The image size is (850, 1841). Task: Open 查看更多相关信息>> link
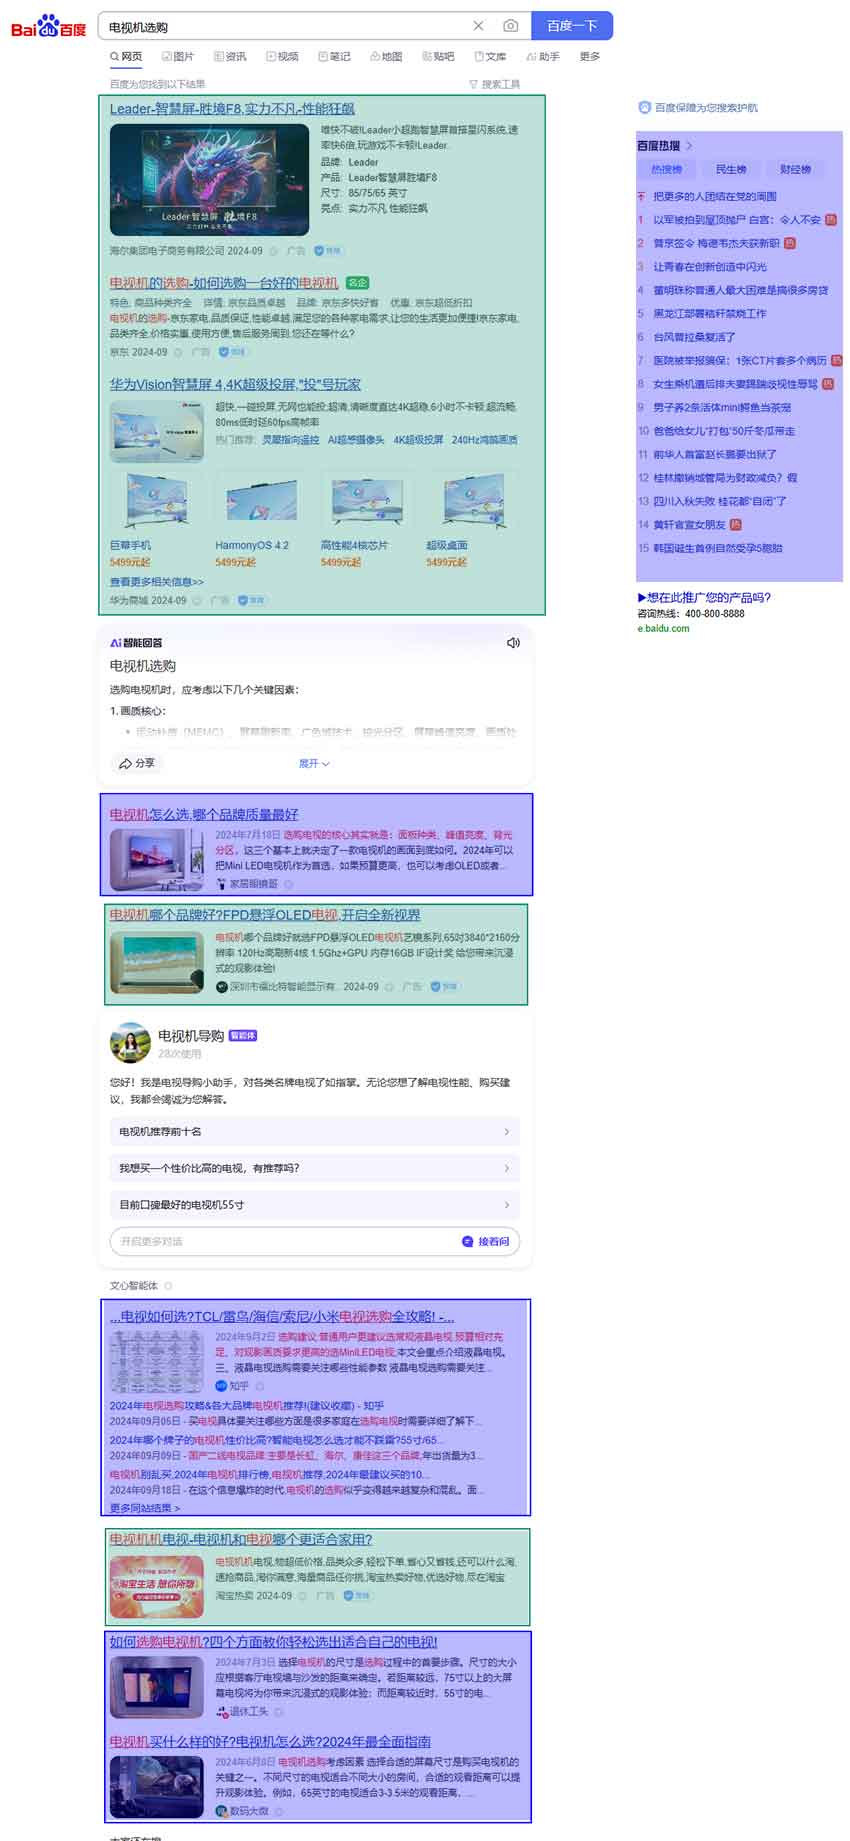(x=157, y=582)
